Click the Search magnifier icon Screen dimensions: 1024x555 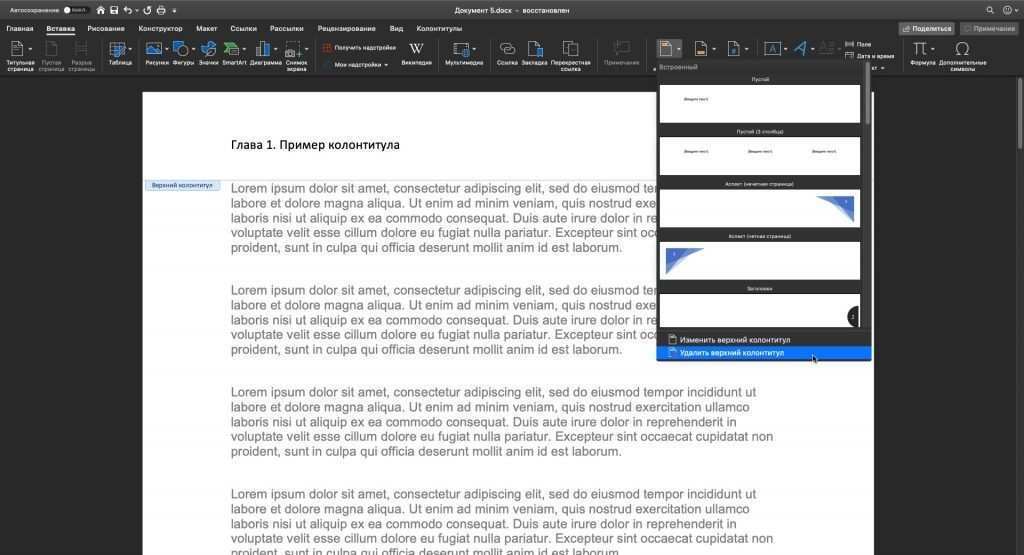990,10
